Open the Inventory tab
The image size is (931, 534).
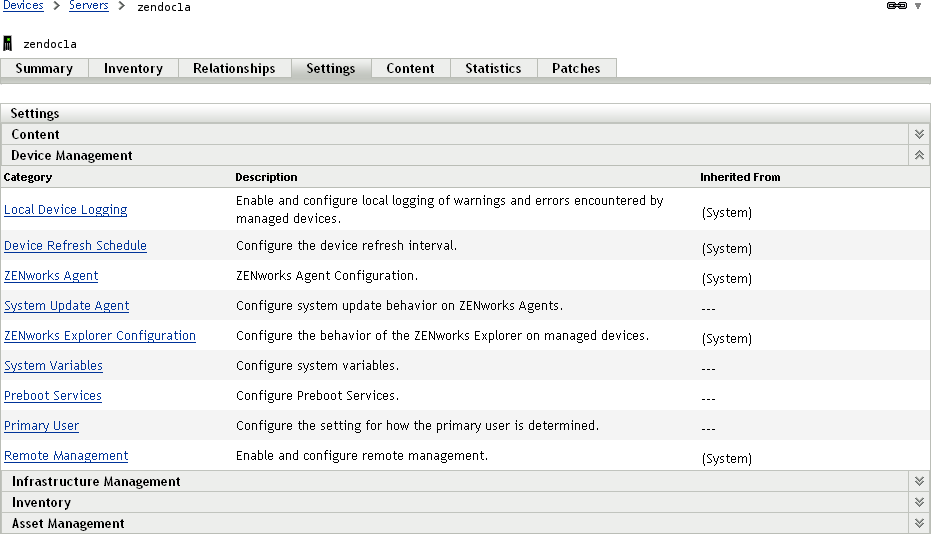tap(133, 68)
